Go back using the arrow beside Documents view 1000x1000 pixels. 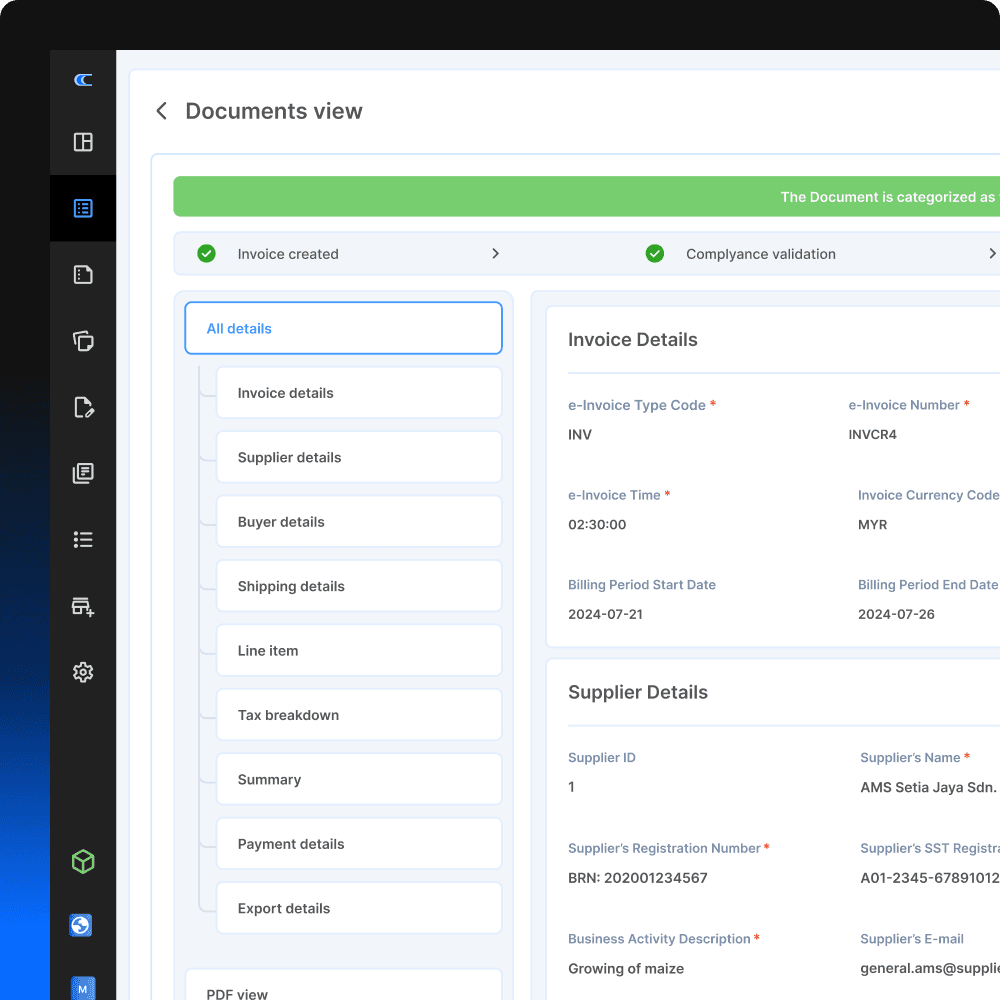(x=161, y=111)
